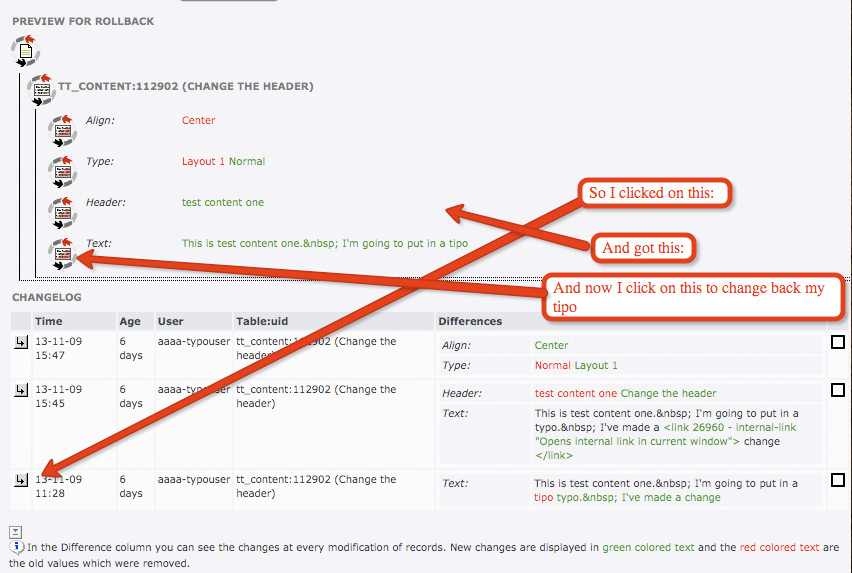The image size is (852, 573).
Task: Tick the checkbox for the 15:47 changelog row
Action: pos(838,342)
